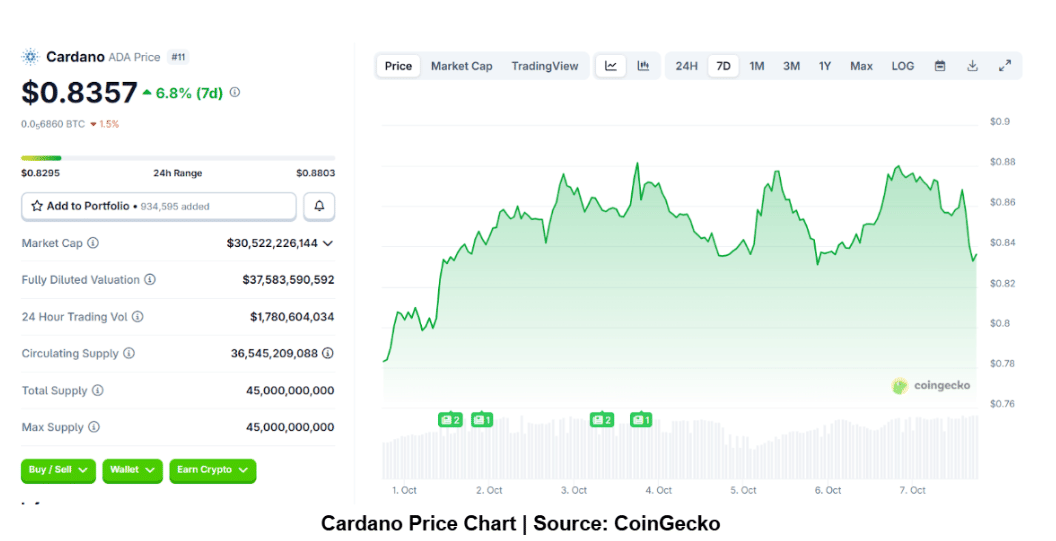
Task: Switch to line chart view icon
Action: coord(610,66)
